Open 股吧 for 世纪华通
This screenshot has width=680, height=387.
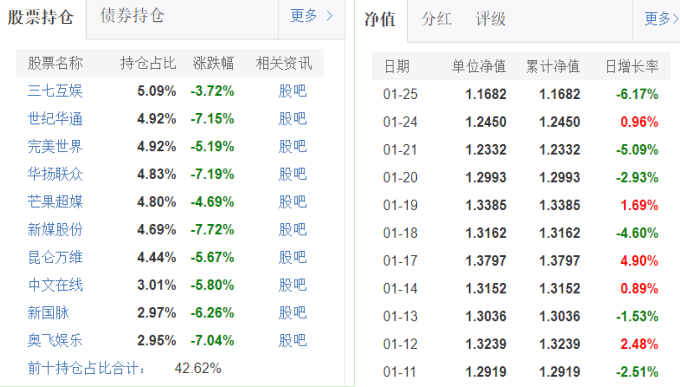click(x=293, y=119)
